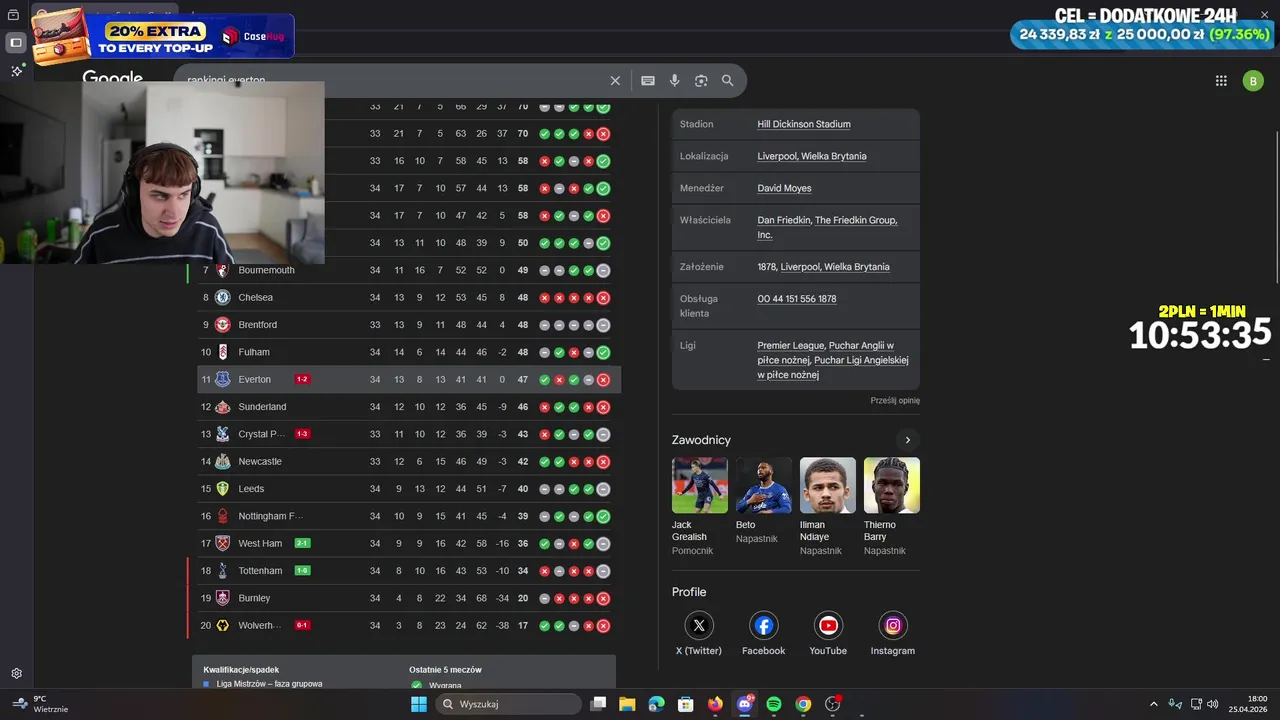The image size is (1280, 720).
Task: Show hidden system tray icons
Action: (1153, 704)
